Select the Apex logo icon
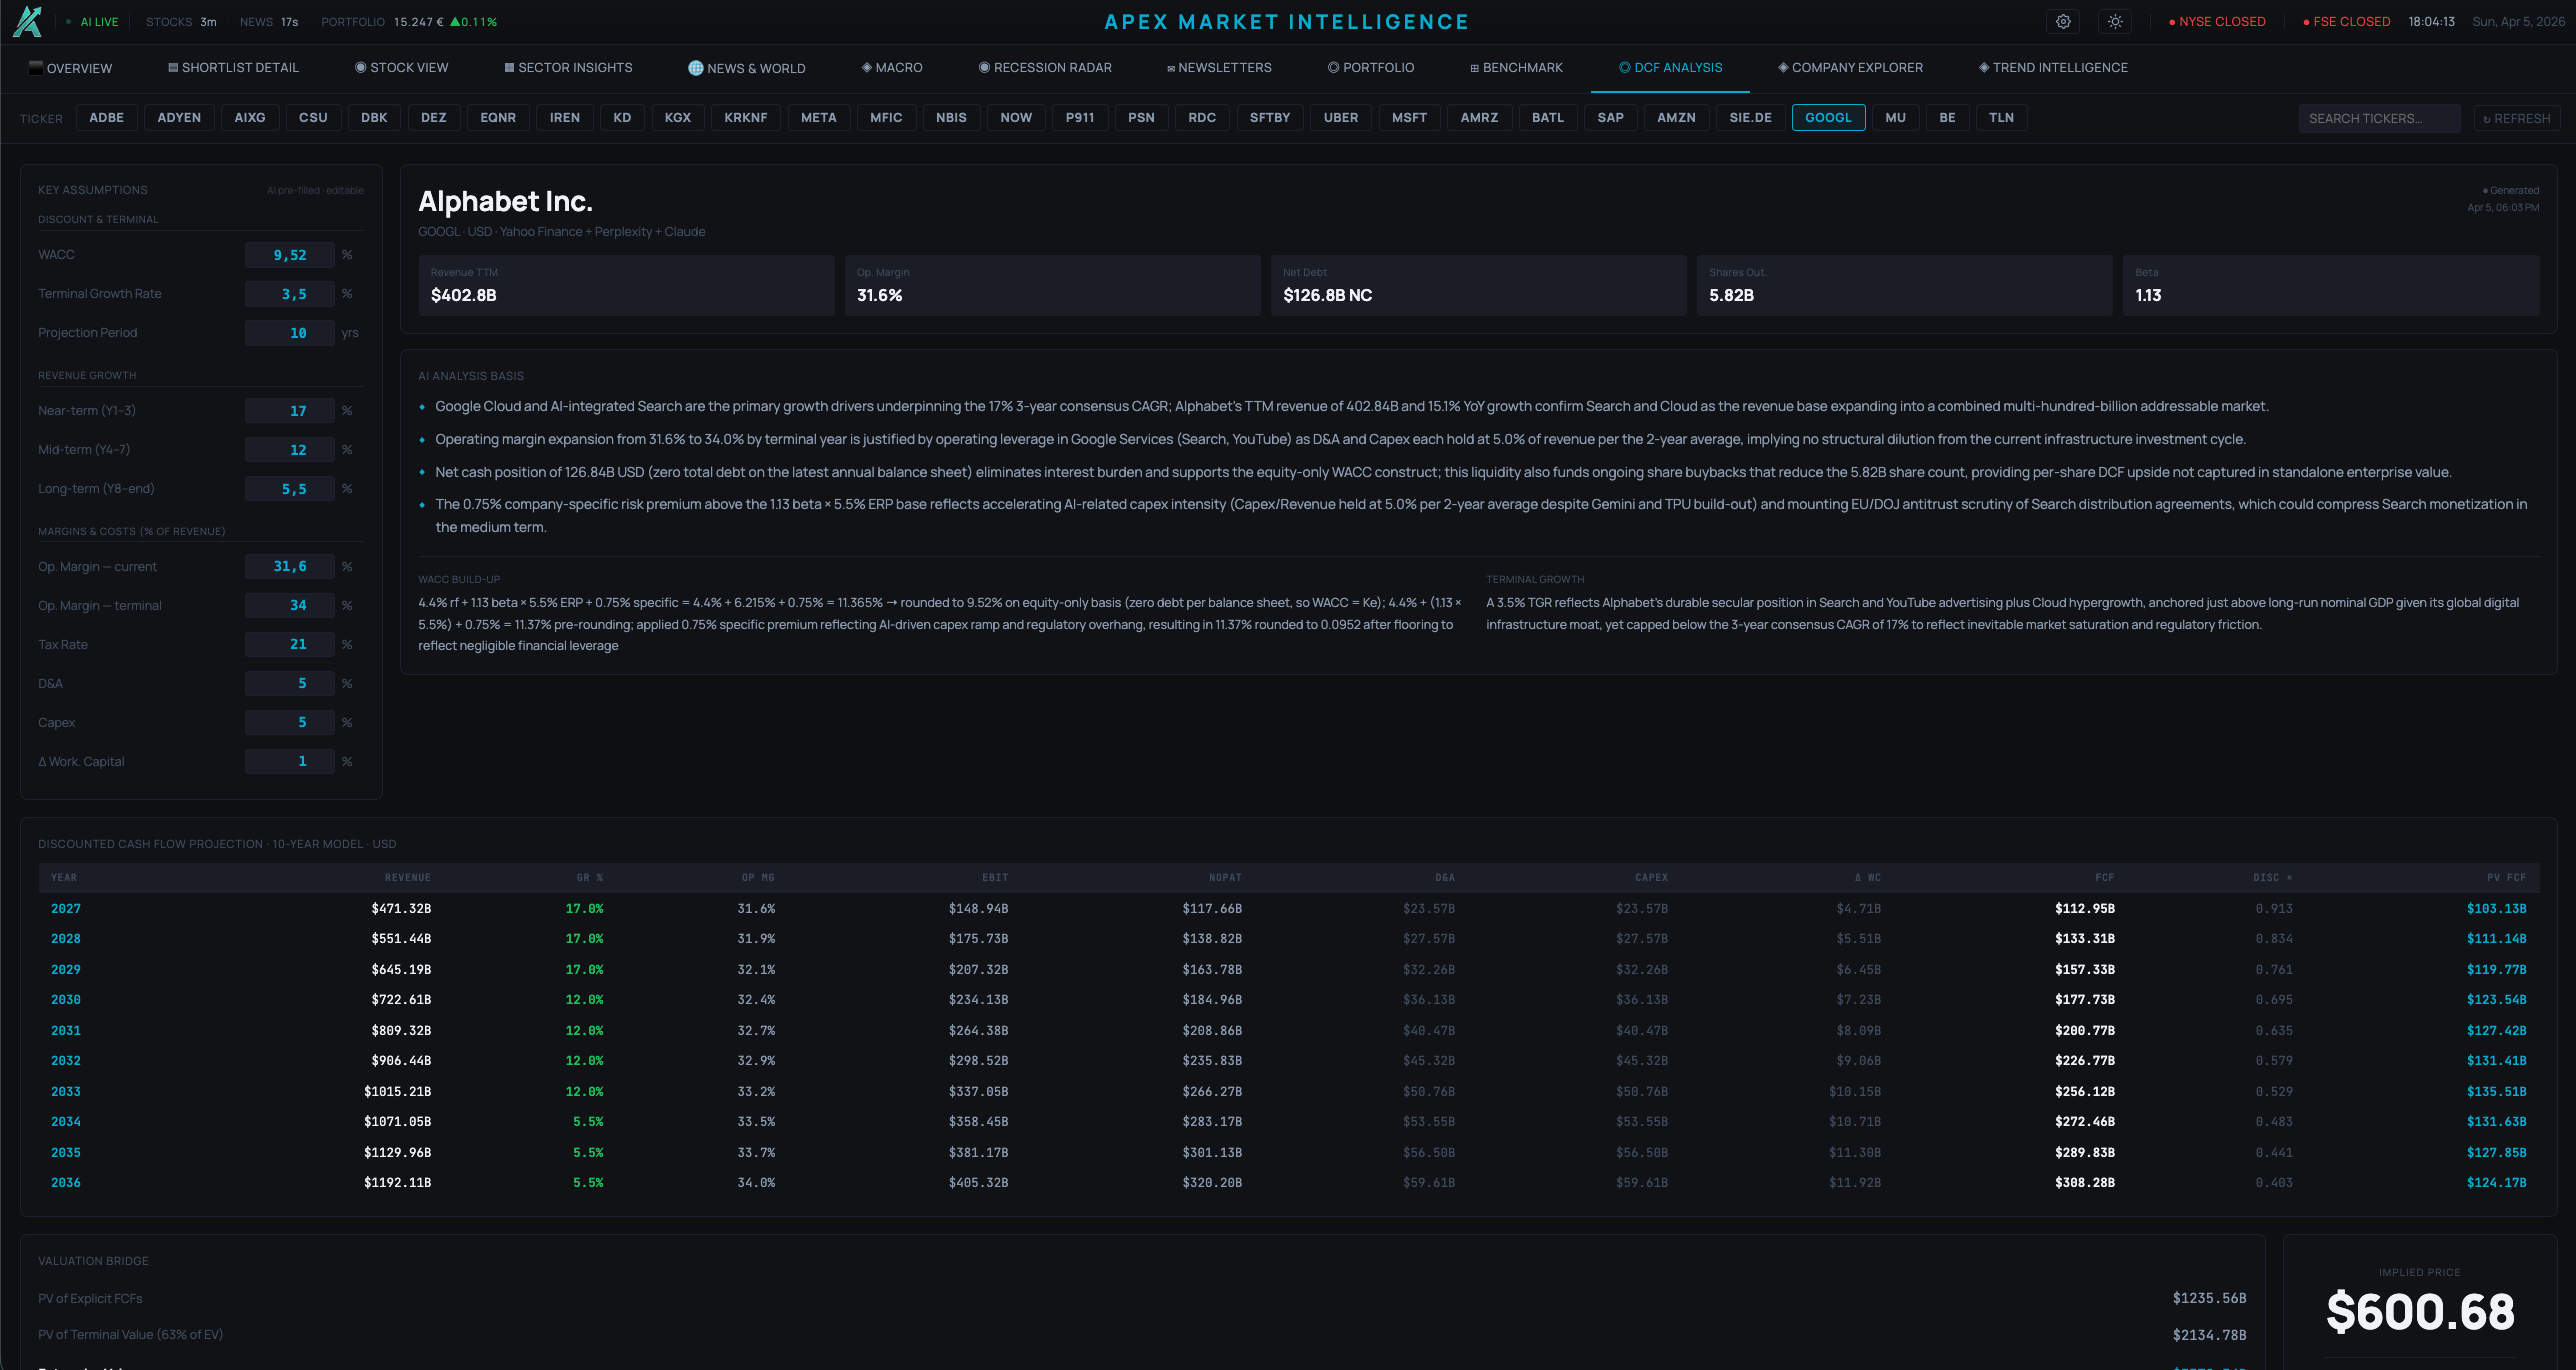The image size is (2576, 1370). 29,21
